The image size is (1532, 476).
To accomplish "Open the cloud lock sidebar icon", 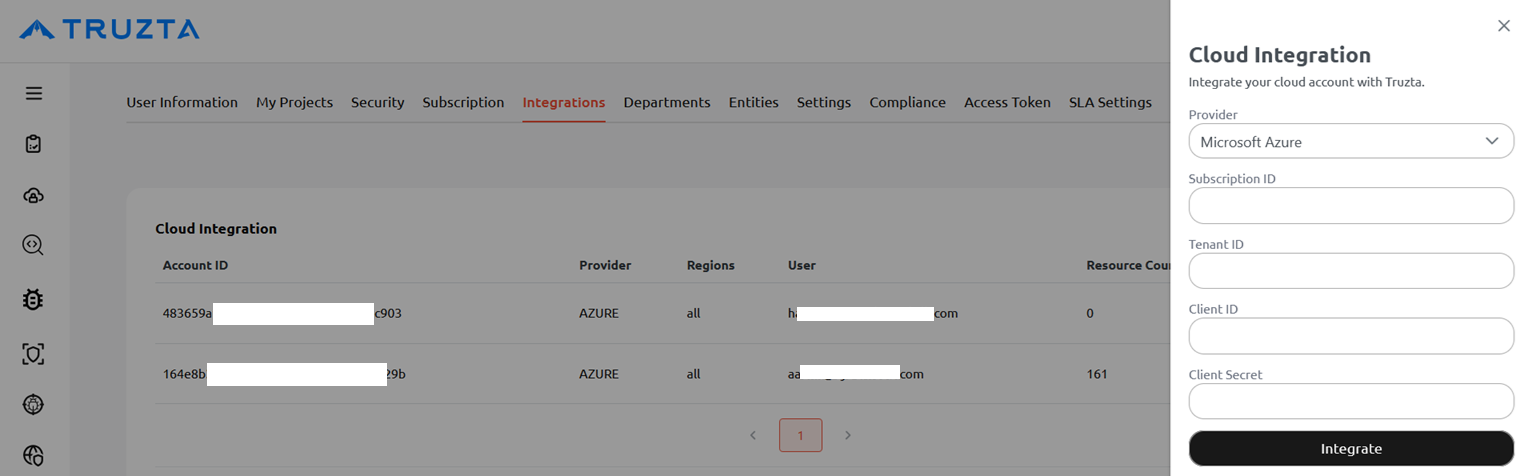I will click(34, 195).
